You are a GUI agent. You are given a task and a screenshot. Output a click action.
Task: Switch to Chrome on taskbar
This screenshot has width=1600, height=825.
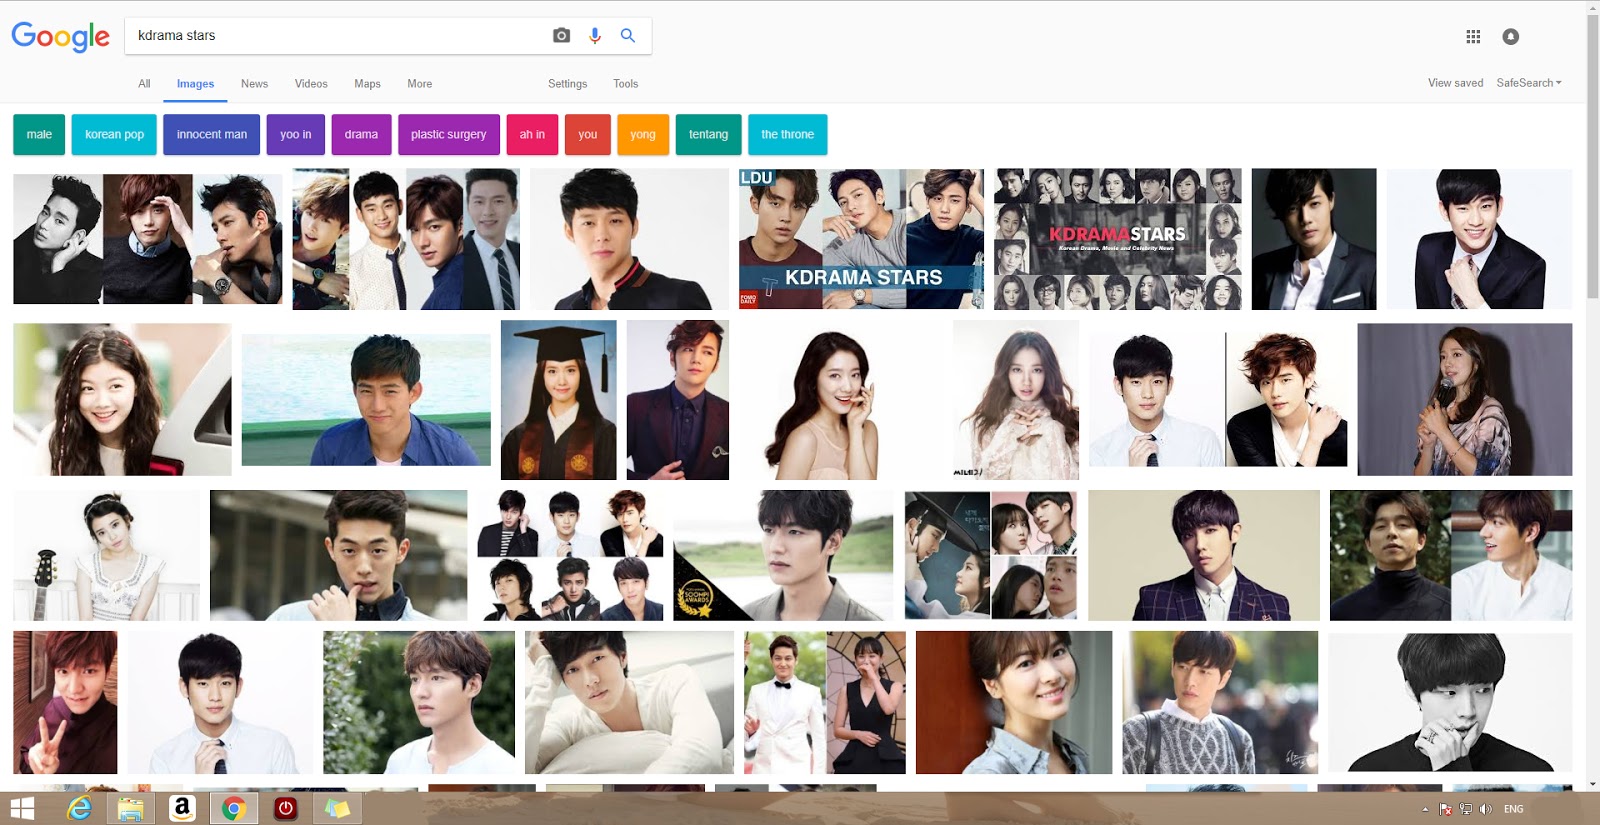coord(234,808)
